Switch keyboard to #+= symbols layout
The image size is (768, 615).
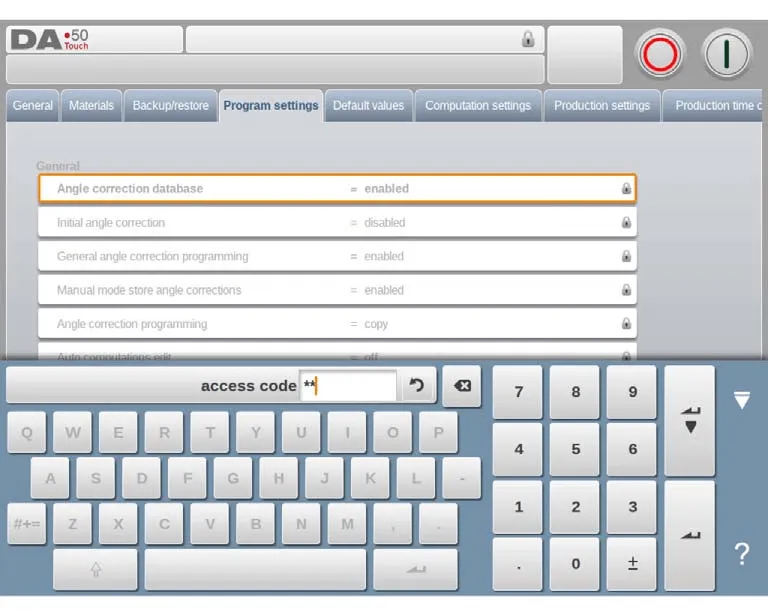27,524
